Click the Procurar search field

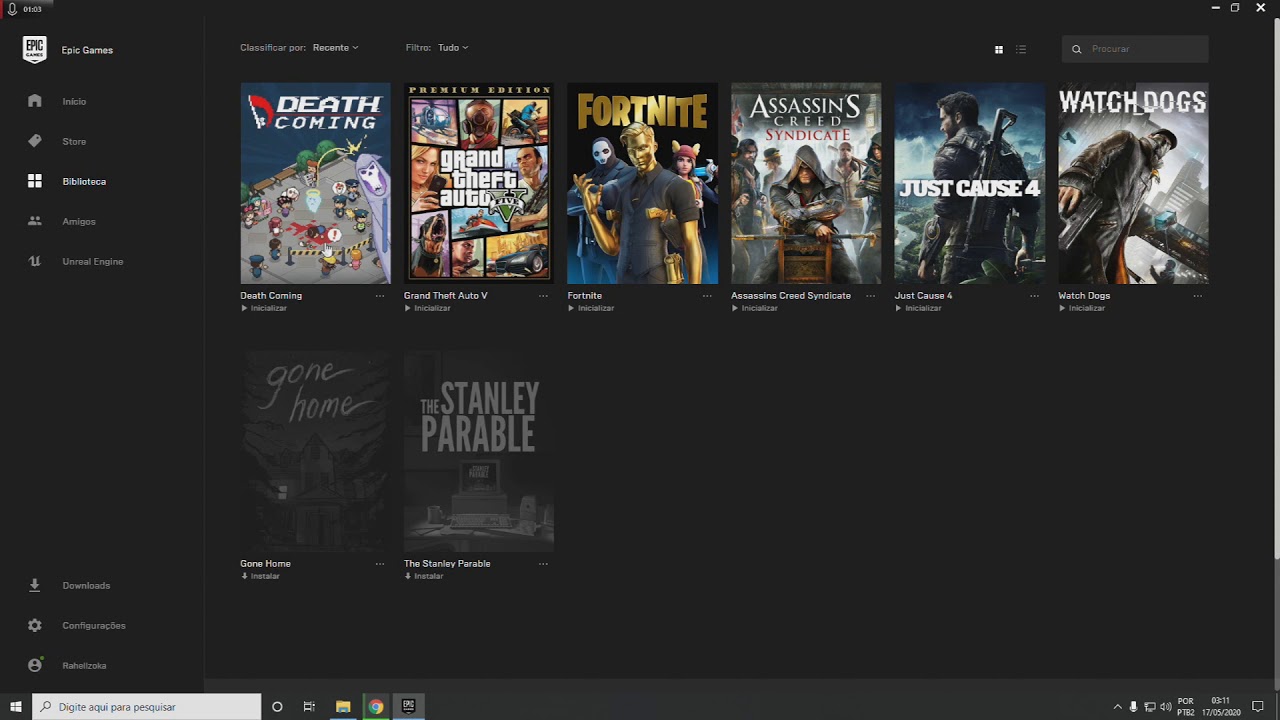tap(1135, 49)
